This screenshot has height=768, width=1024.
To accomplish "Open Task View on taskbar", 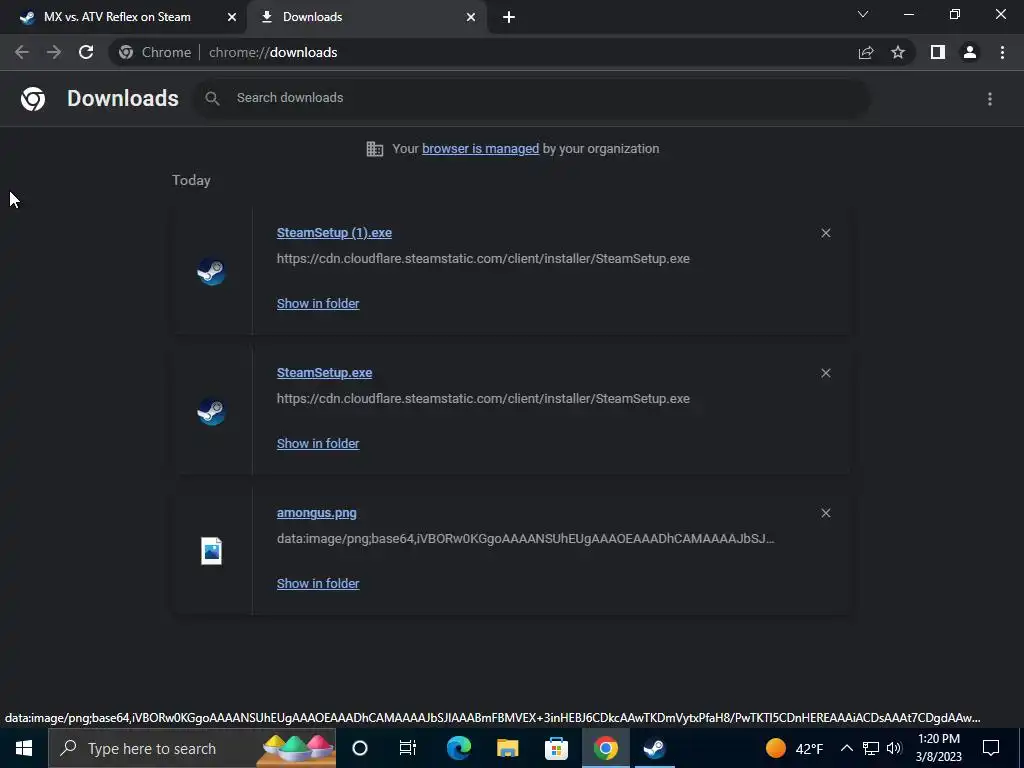I will [x=408, y=748].
